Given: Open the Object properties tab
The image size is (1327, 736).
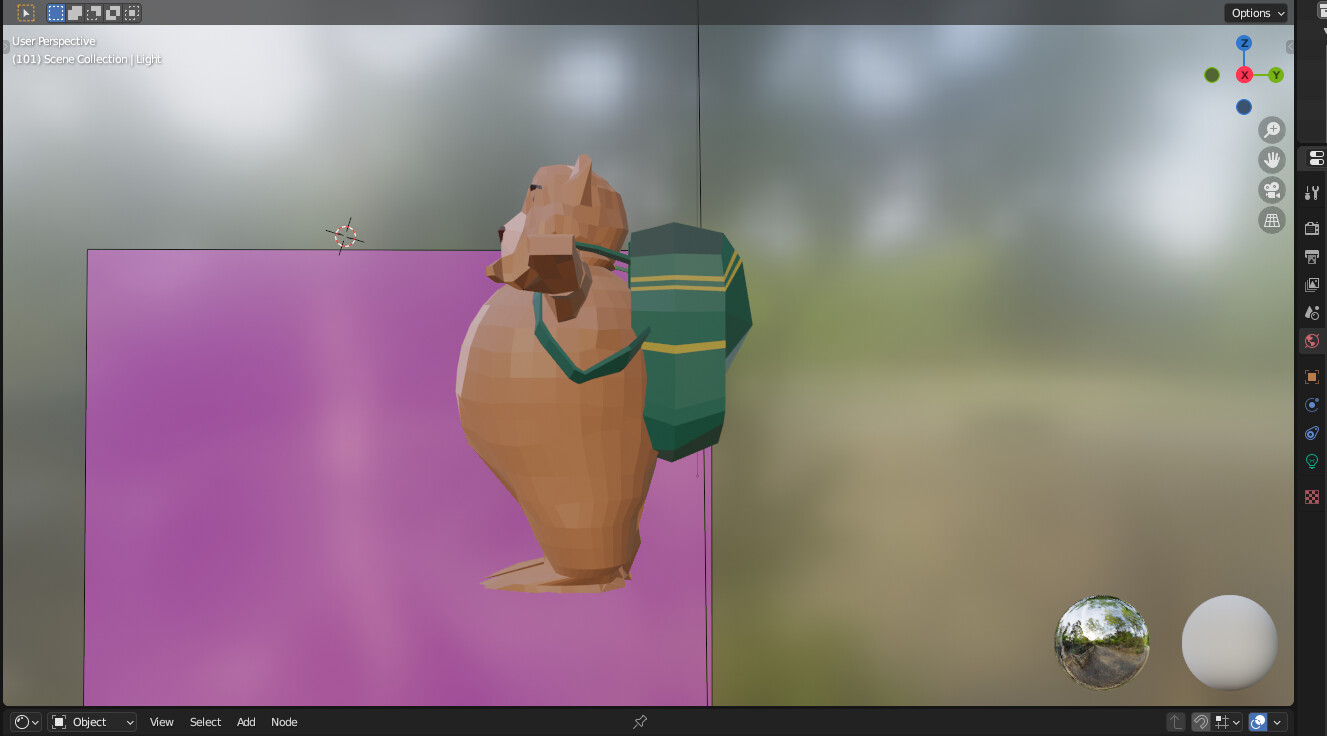Looking at the screenshot, I should point(1312,377).
